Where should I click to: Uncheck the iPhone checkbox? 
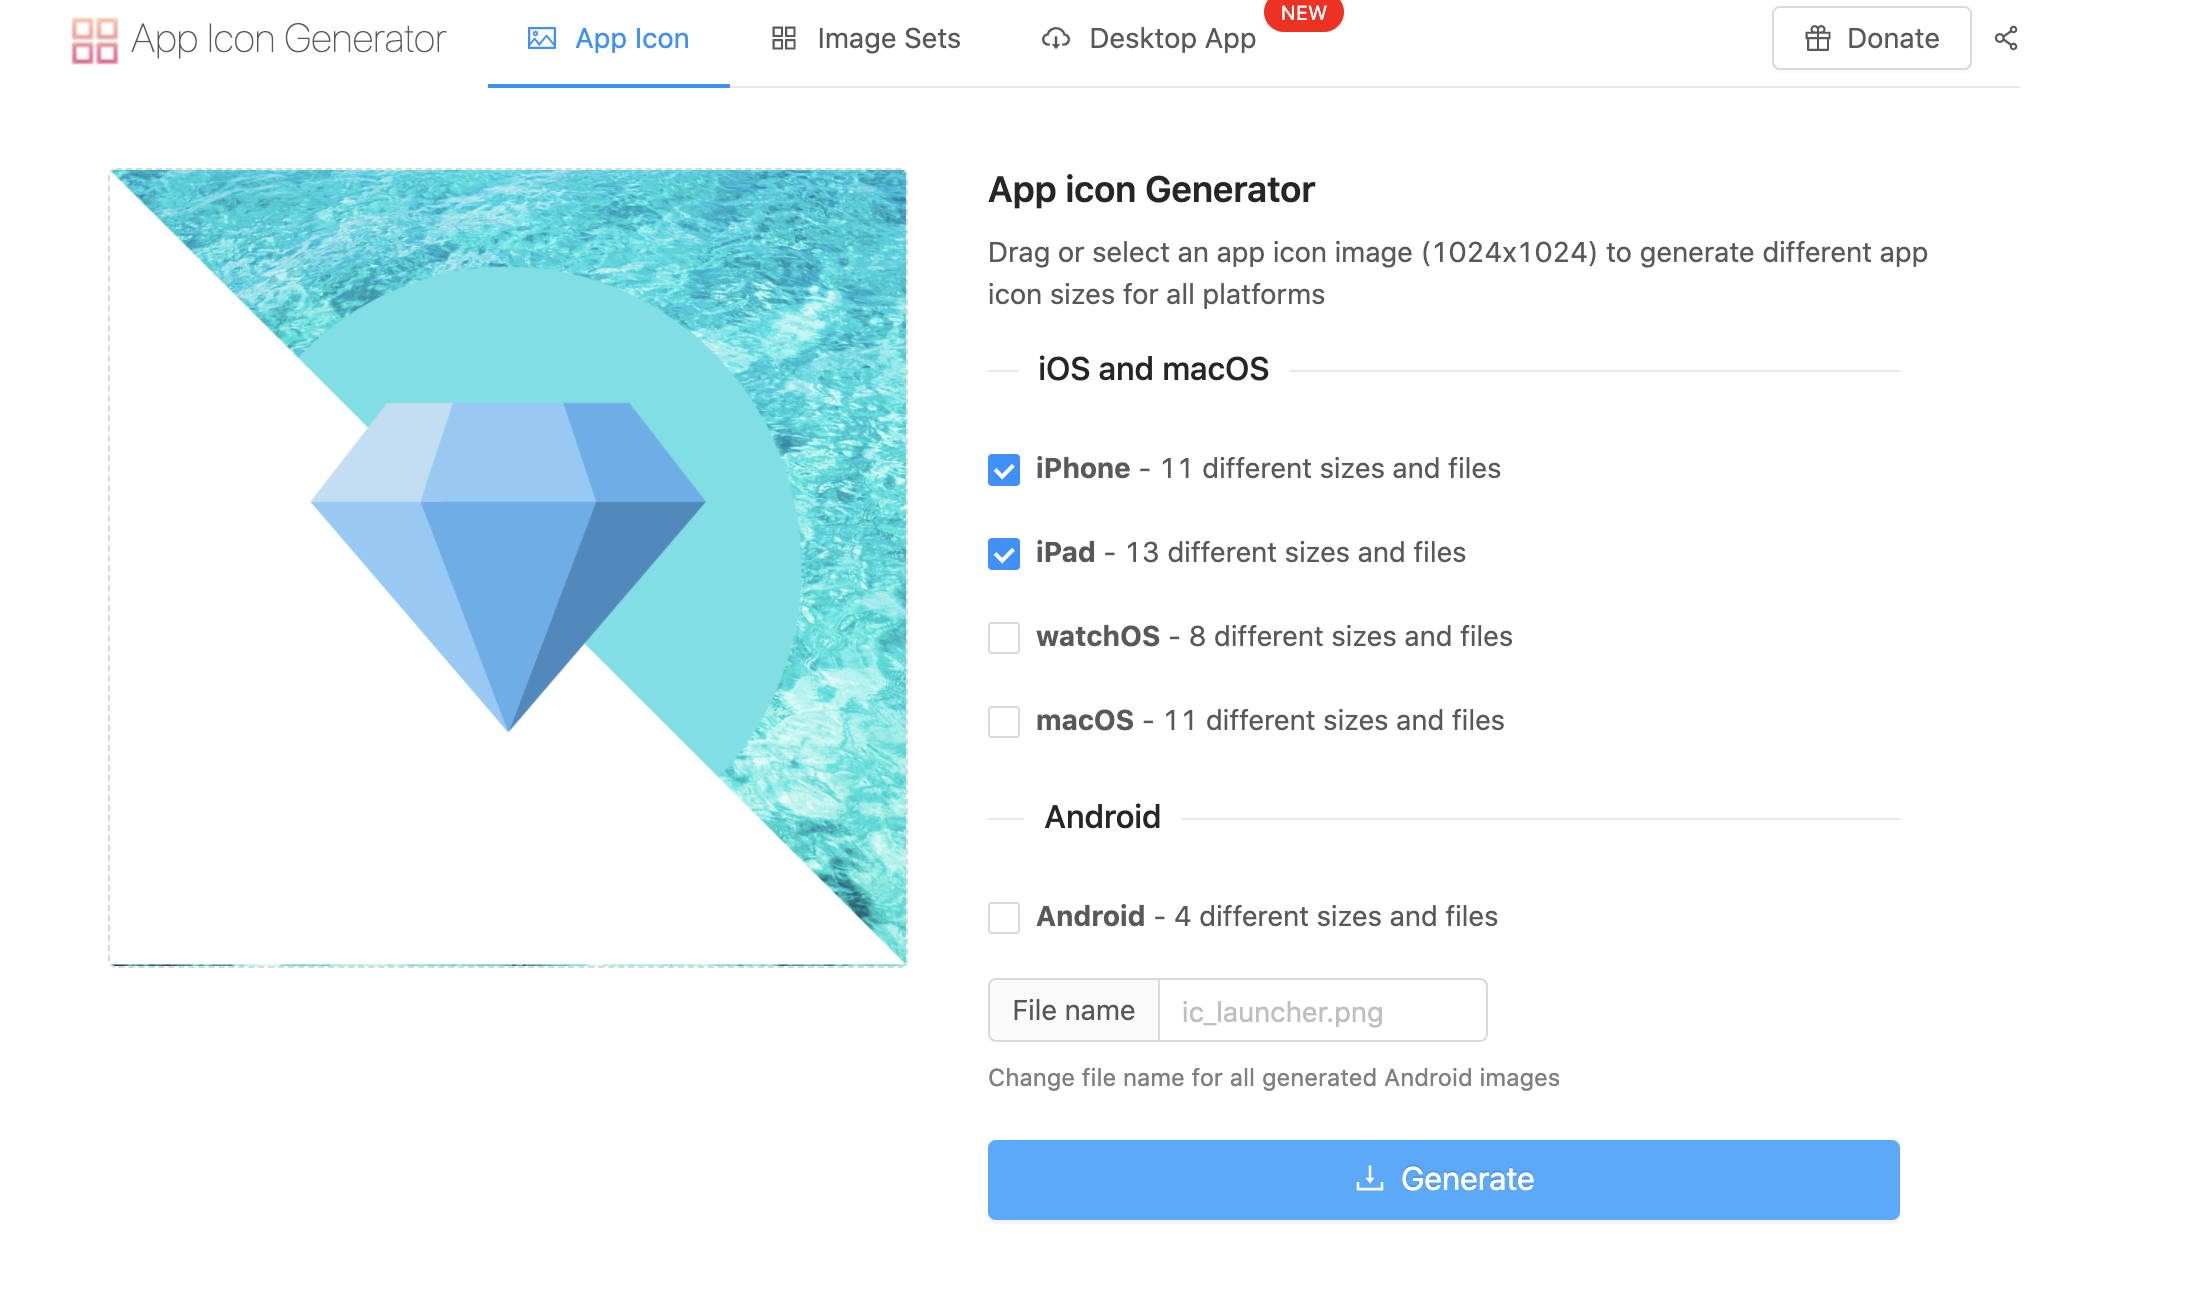[1004, 470]
